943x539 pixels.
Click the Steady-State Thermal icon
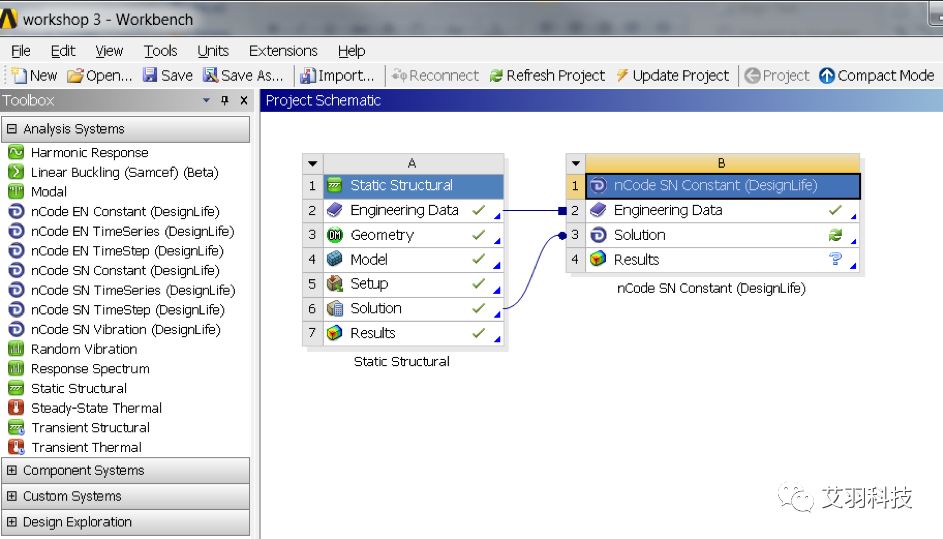16,408
